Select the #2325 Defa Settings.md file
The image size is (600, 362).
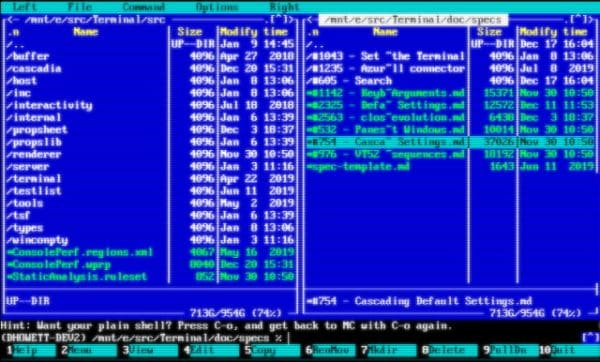450,105
